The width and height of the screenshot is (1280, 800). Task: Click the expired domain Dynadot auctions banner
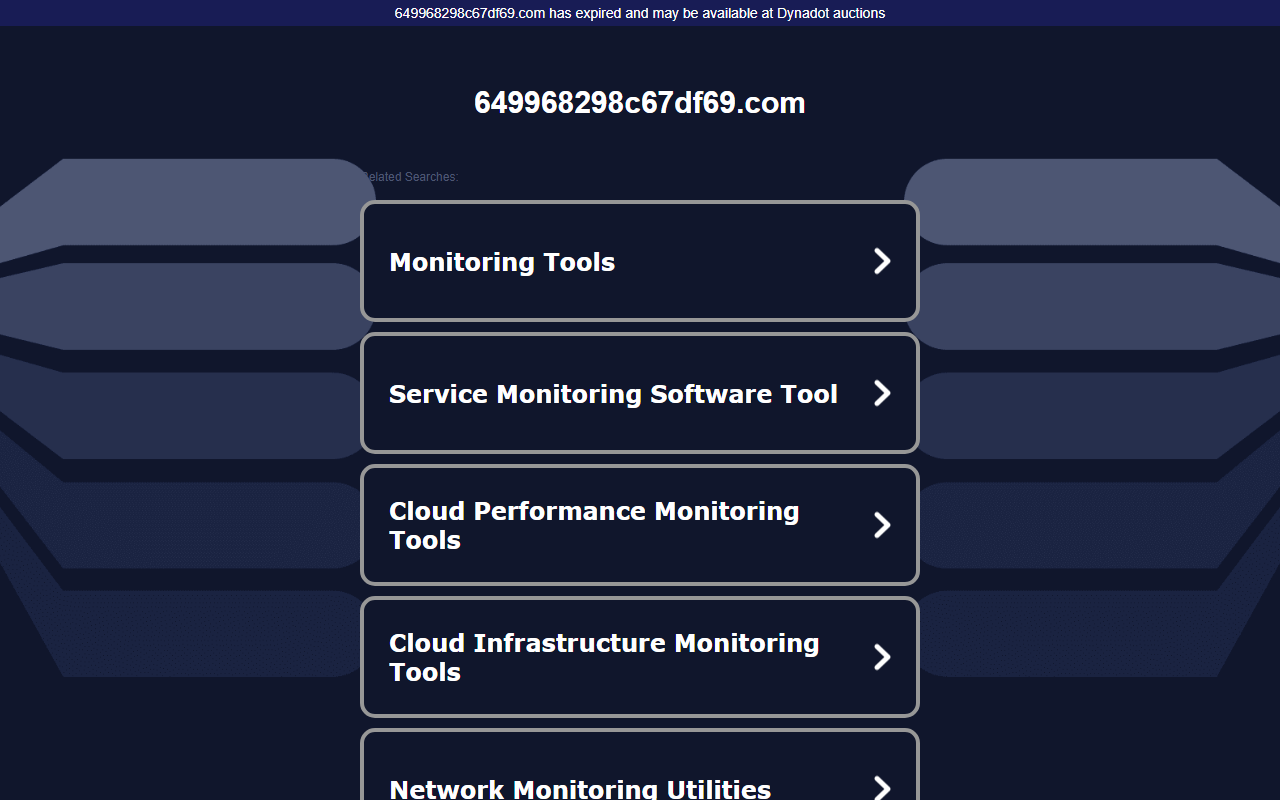coord(640,13)
